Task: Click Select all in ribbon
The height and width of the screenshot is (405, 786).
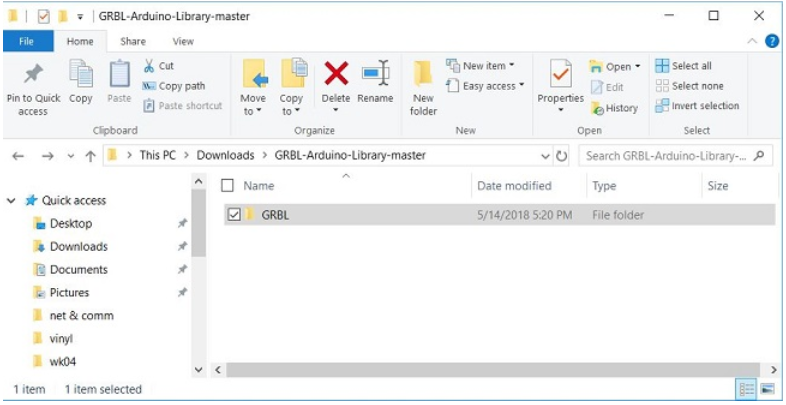Action: click(683, 66)
